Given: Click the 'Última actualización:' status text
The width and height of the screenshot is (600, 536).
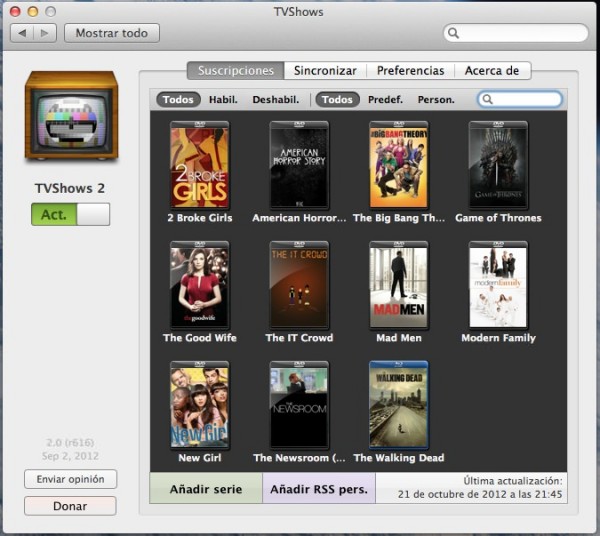Looking at the screenshot, I should tap(513, 481).
